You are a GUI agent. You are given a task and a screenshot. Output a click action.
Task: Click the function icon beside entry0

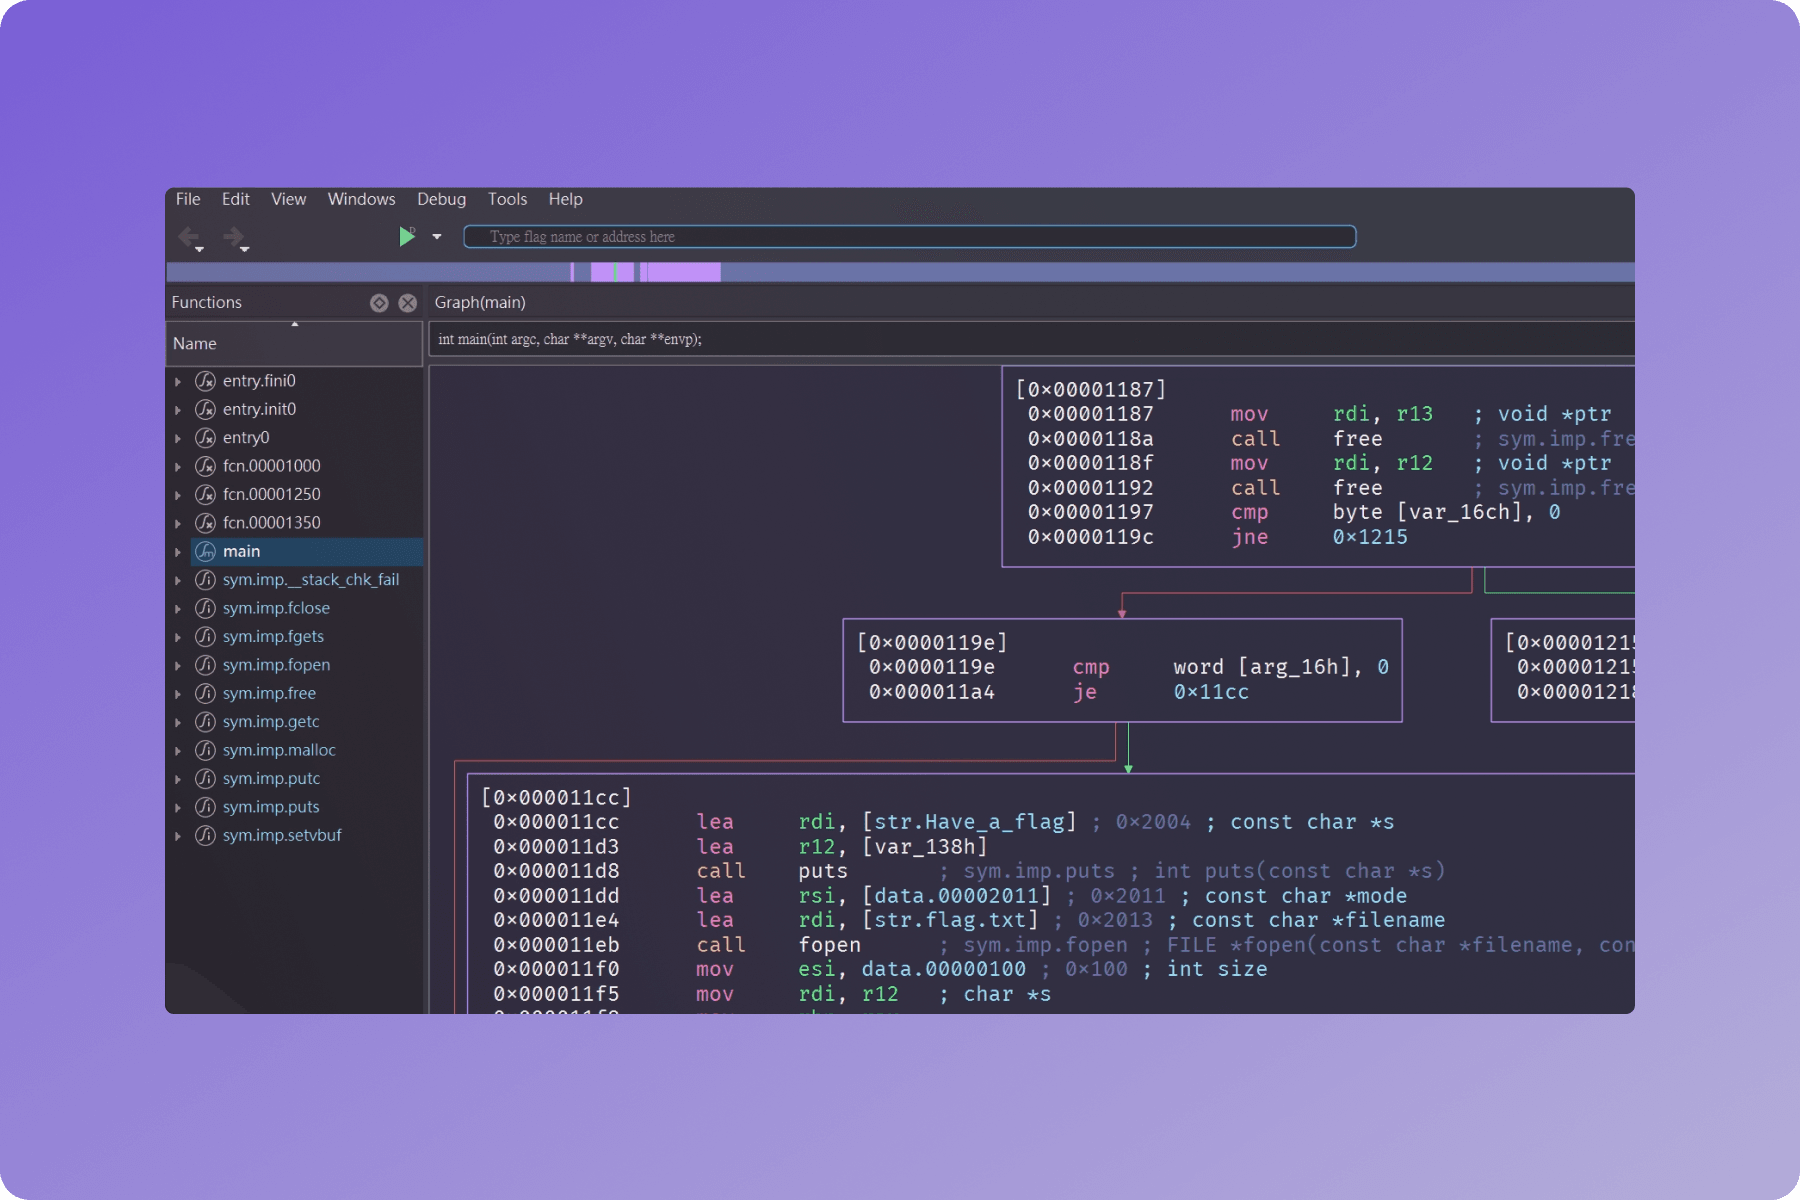click(x=205, y=438)
